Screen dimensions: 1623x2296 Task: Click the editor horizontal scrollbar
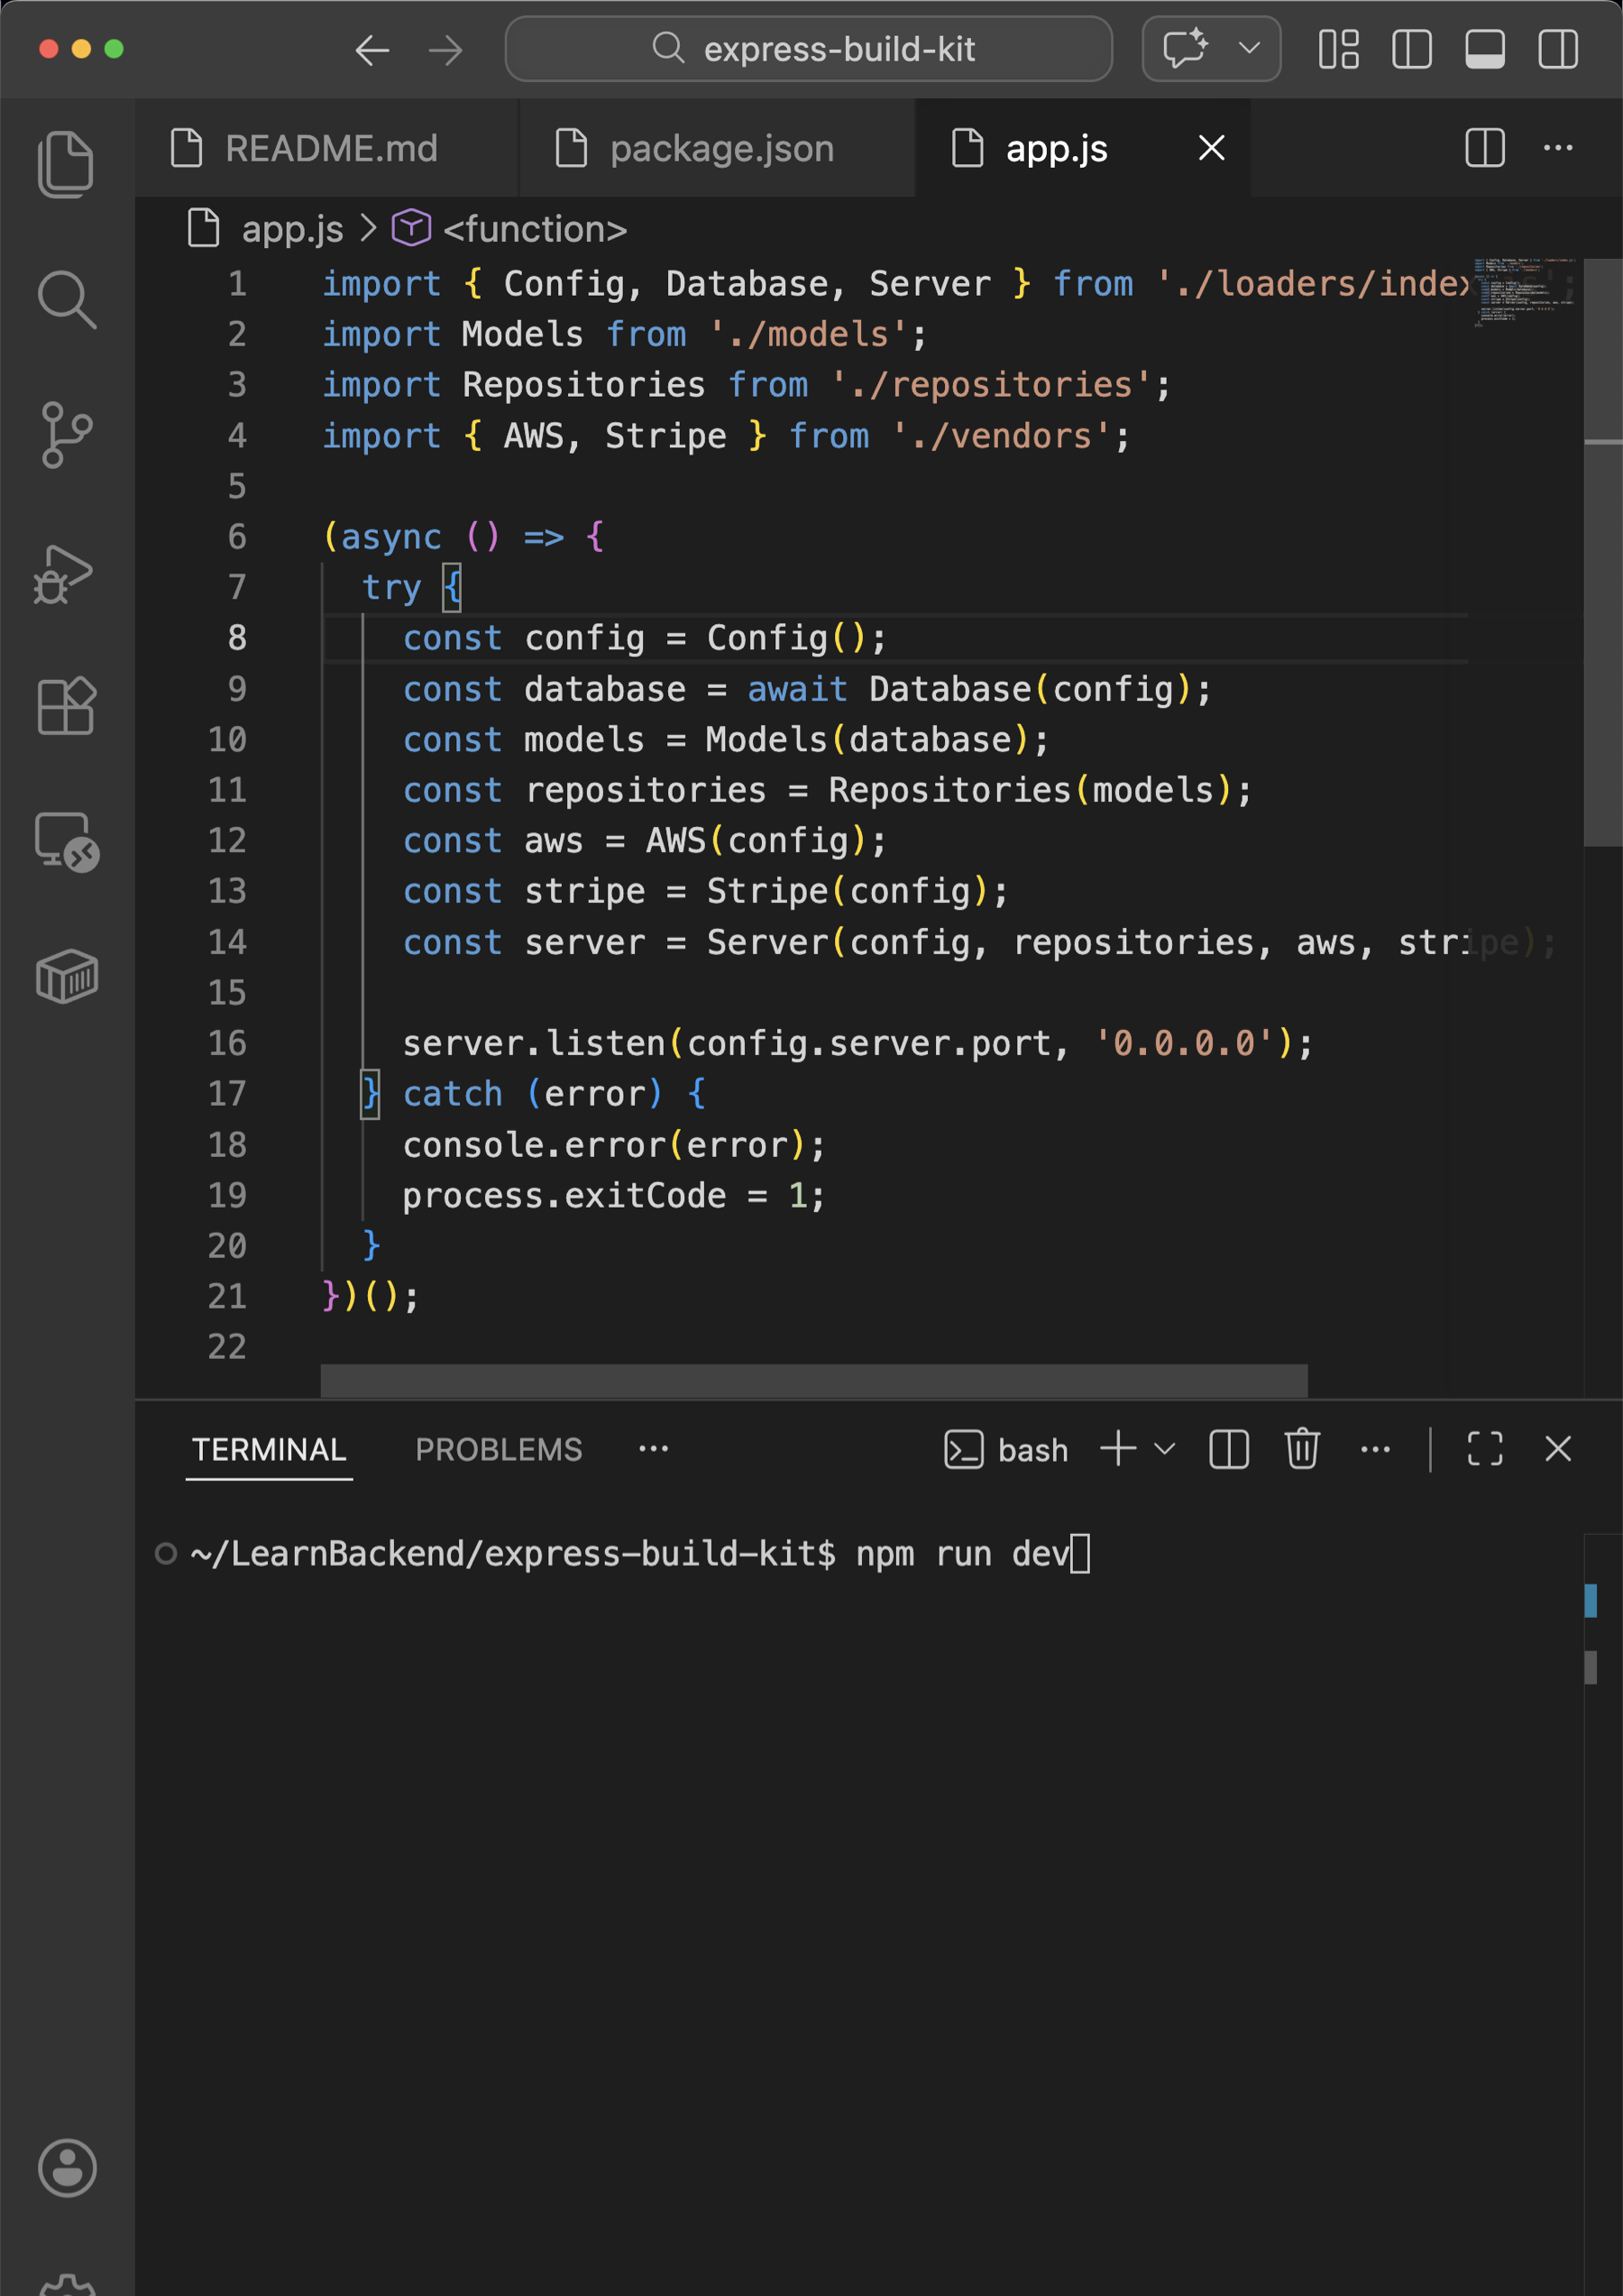pyautogui.click(x=813, y=1380)
